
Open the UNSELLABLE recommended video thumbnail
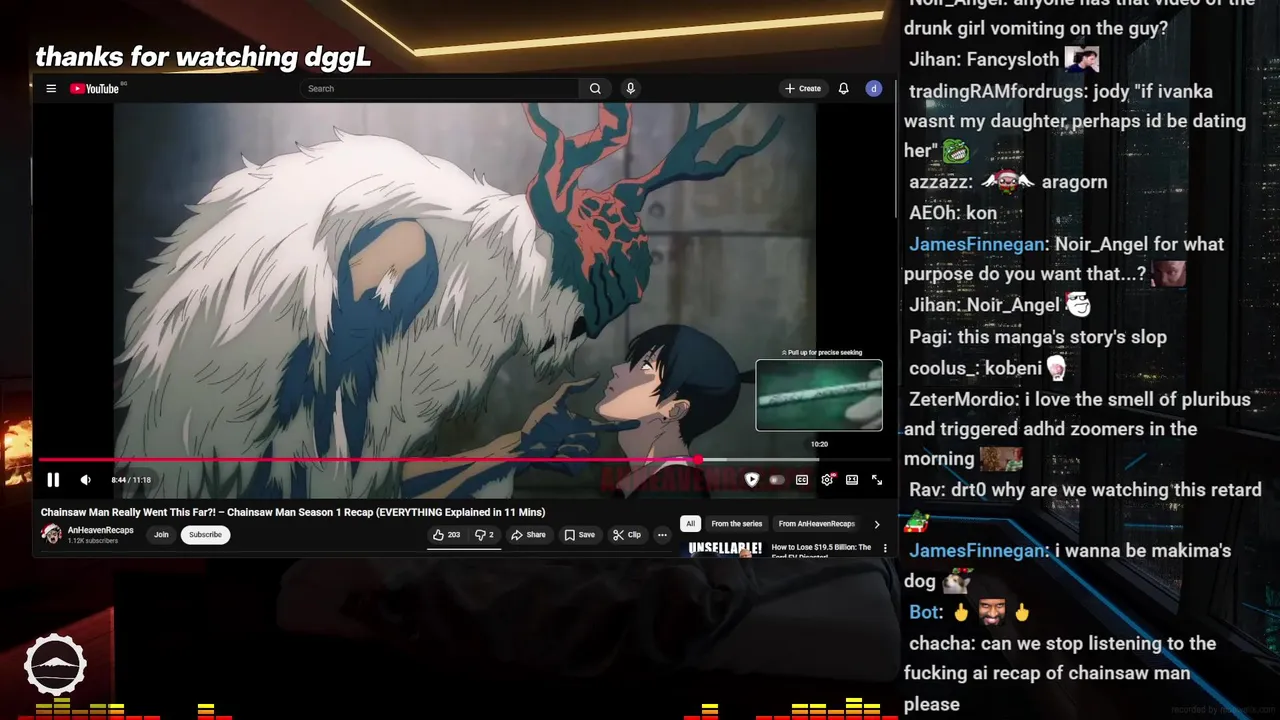tap(725, 548)
